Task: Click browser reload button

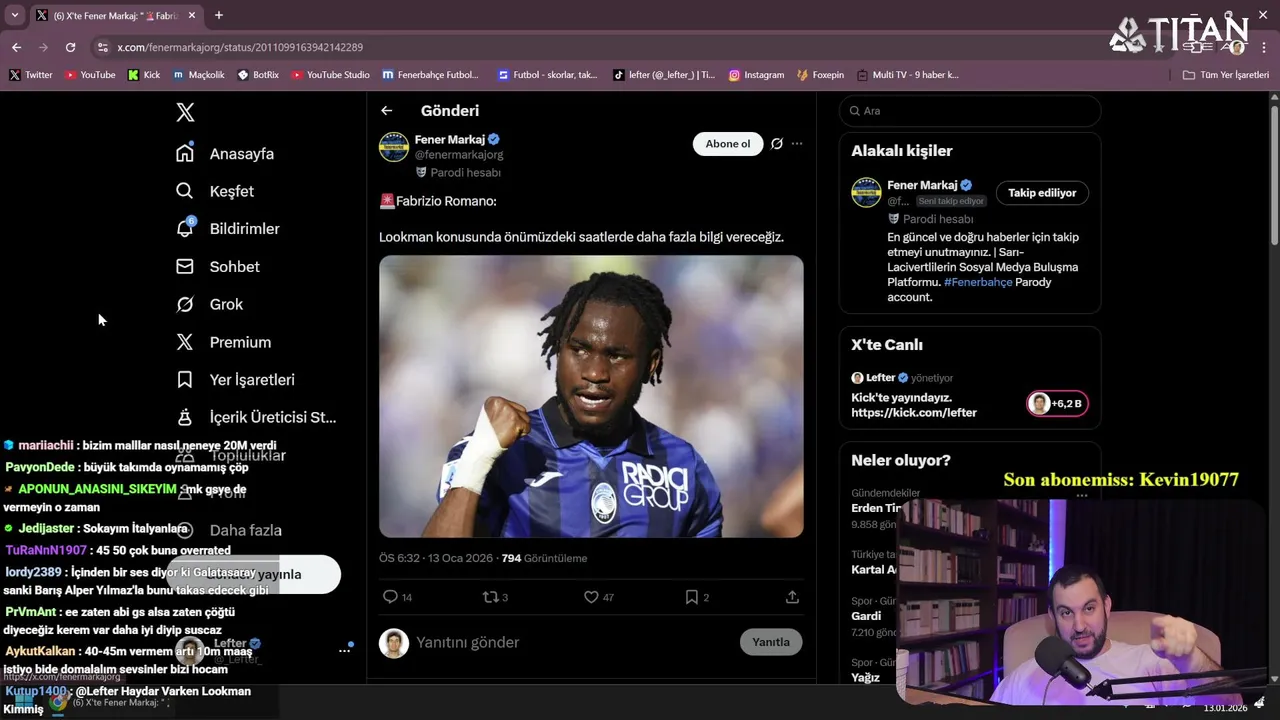Action: [70, 47]
